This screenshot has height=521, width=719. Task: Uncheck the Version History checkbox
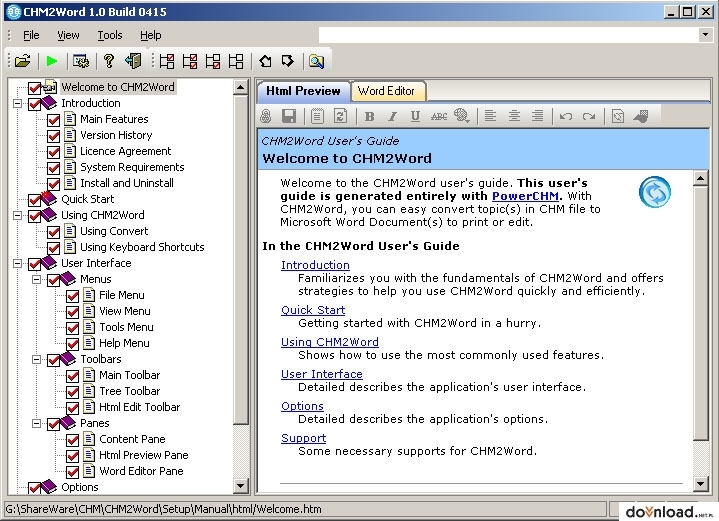pyautogui.click(x=54, y=136)
